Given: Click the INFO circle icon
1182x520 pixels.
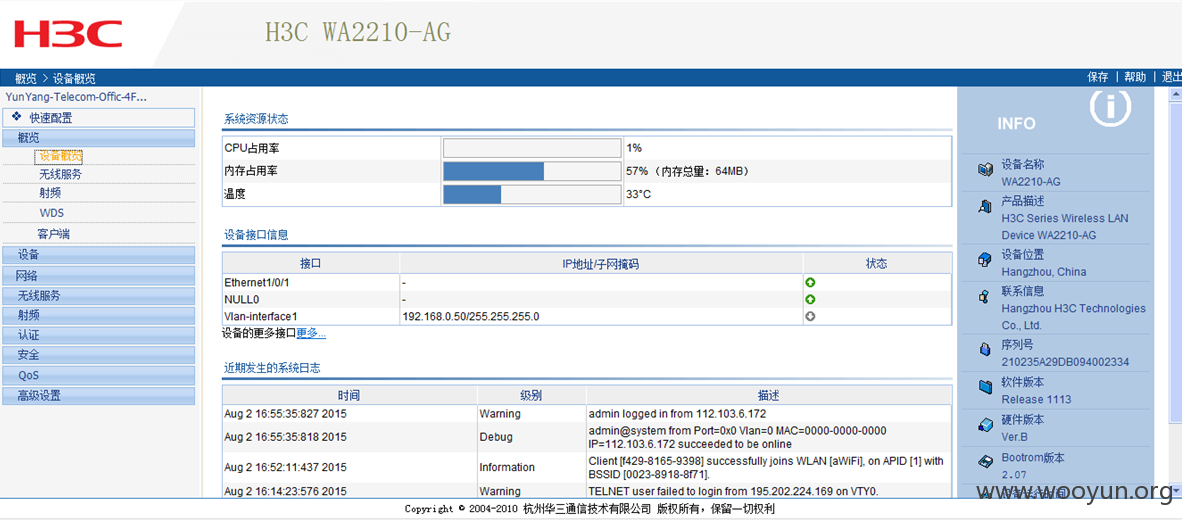Looking at the screenshot, I should tap(1111, 107).
